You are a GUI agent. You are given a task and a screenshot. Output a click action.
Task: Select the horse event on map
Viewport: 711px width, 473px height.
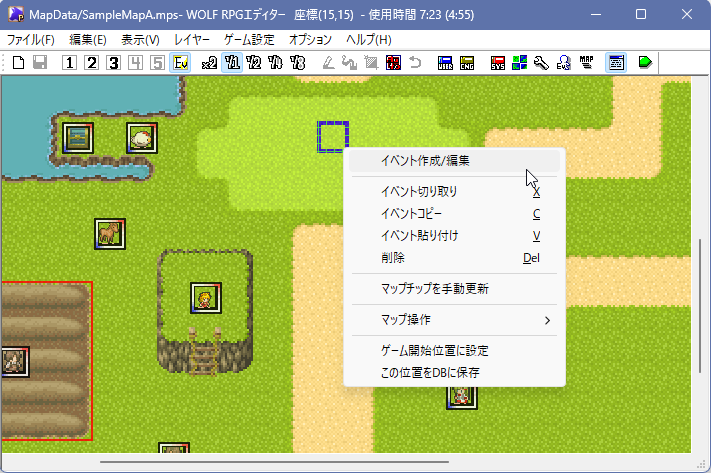click(110, 234)
